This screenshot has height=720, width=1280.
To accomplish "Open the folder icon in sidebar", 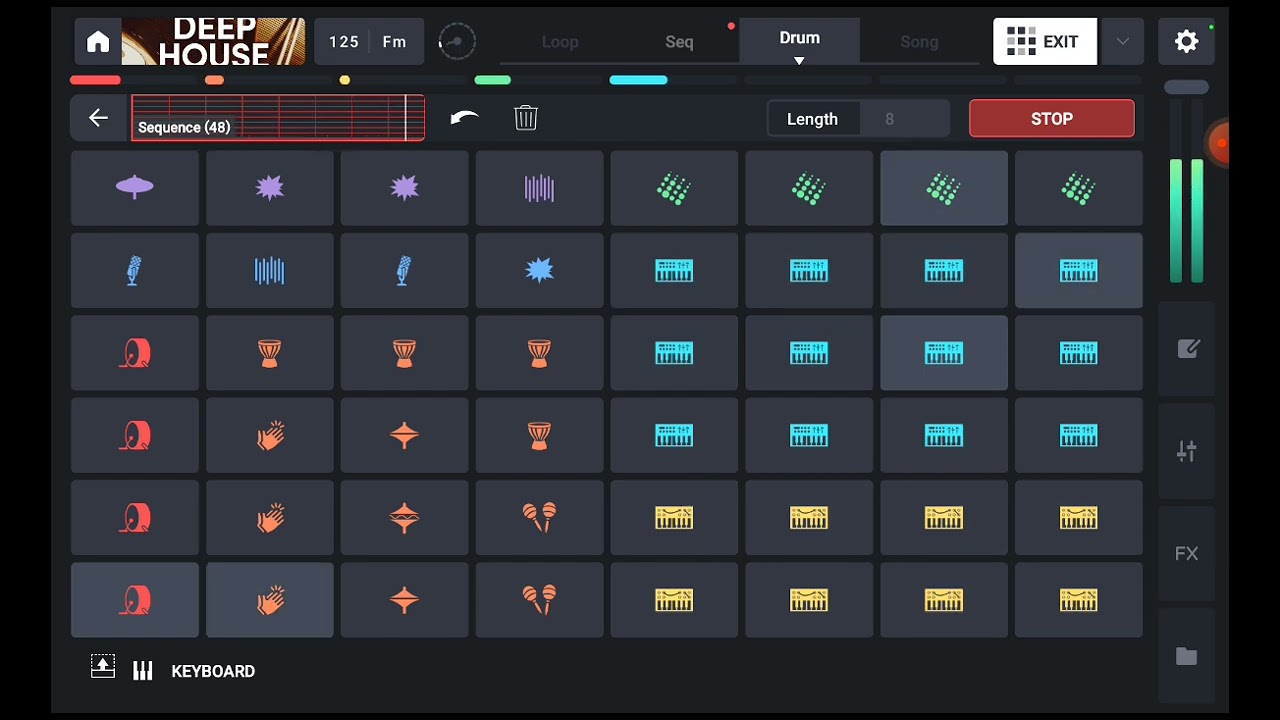I will [x=1187, y=656].
